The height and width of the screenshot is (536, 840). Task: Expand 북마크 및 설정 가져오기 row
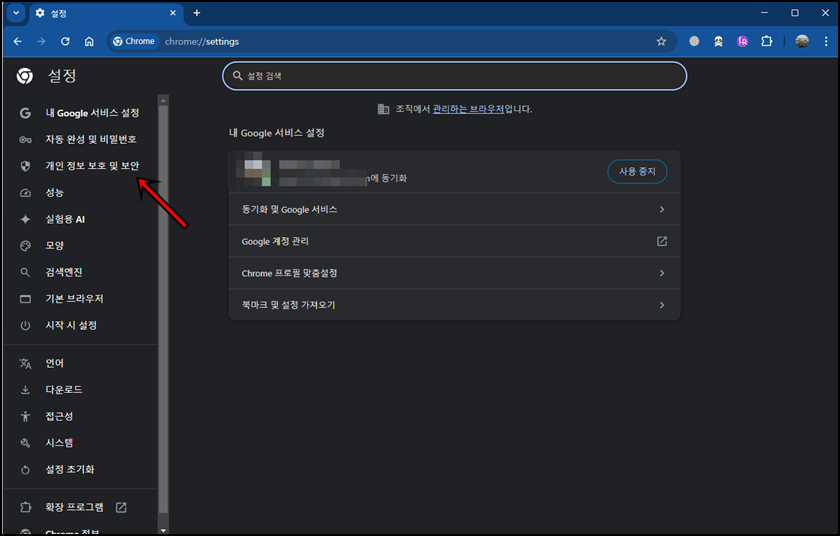tap(454, 305)
